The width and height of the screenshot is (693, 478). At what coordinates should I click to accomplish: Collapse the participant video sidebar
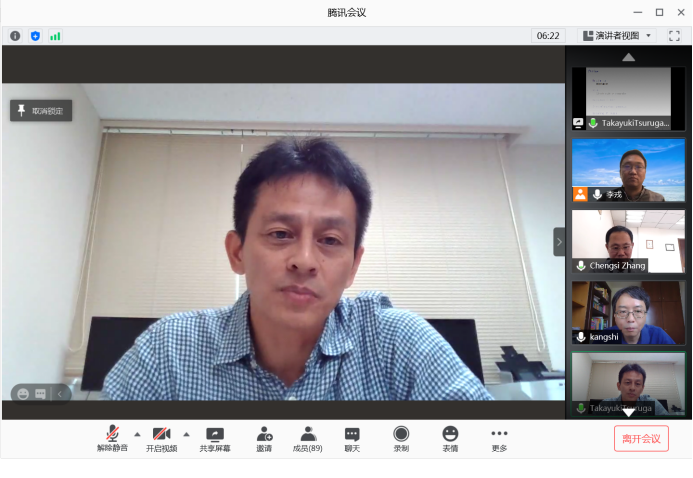click(x=559, y=241)
